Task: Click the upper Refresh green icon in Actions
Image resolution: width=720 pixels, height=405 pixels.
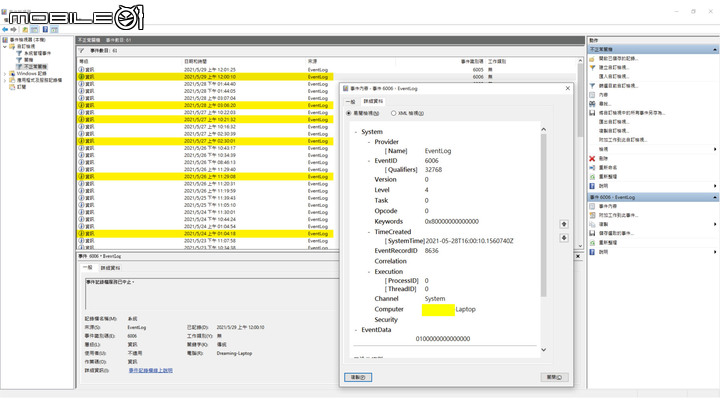Action: pyautogui.click(x=592, y=177)
